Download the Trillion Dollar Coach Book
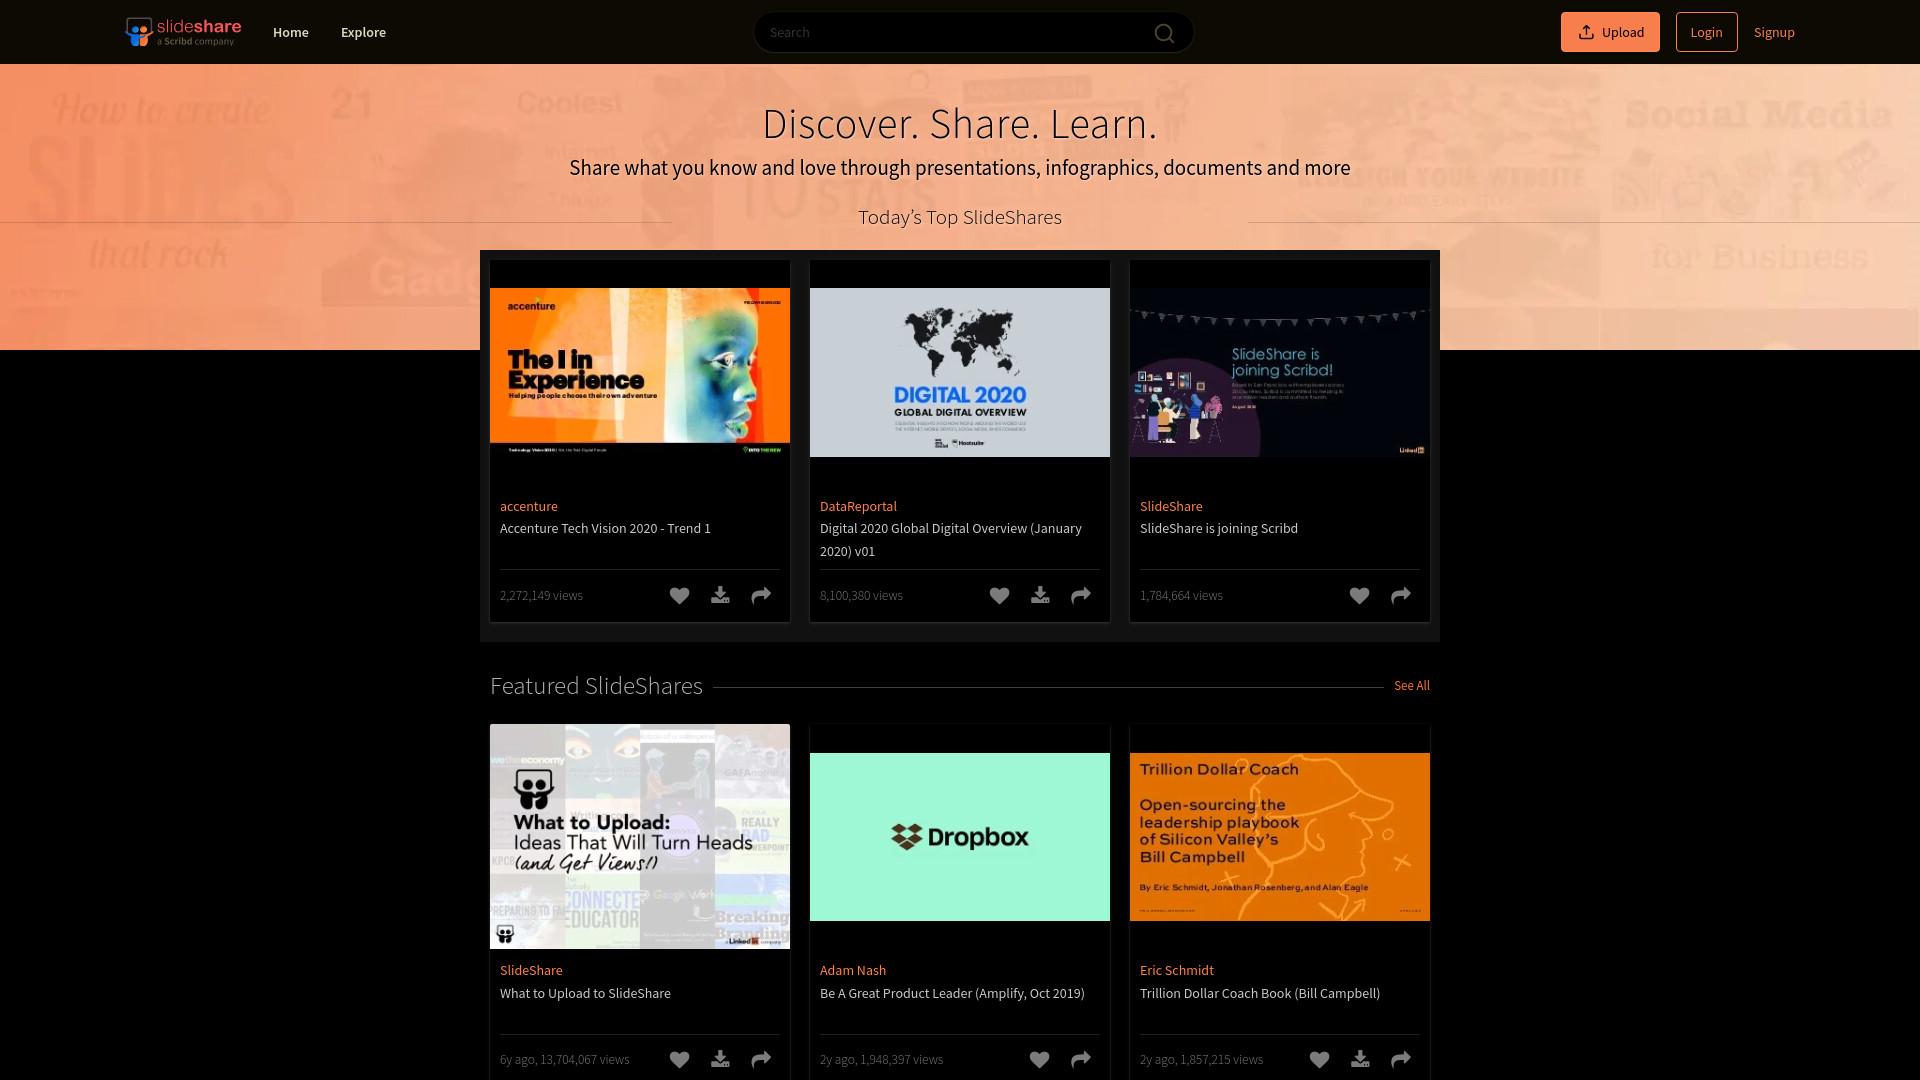Image resolution: width=1920 pixels, height=1080 pixels. 1360,1060
